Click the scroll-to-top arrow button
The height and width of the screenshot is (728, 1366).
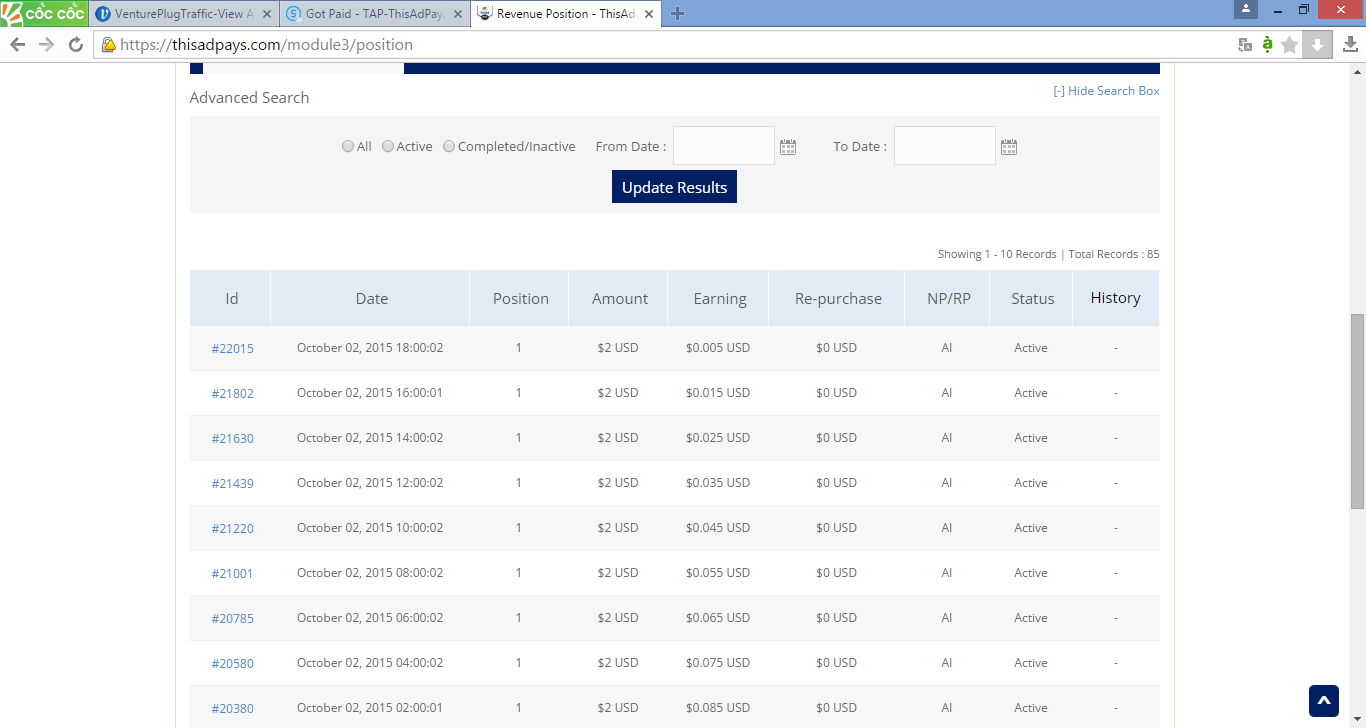click(x=1324, y=701)
